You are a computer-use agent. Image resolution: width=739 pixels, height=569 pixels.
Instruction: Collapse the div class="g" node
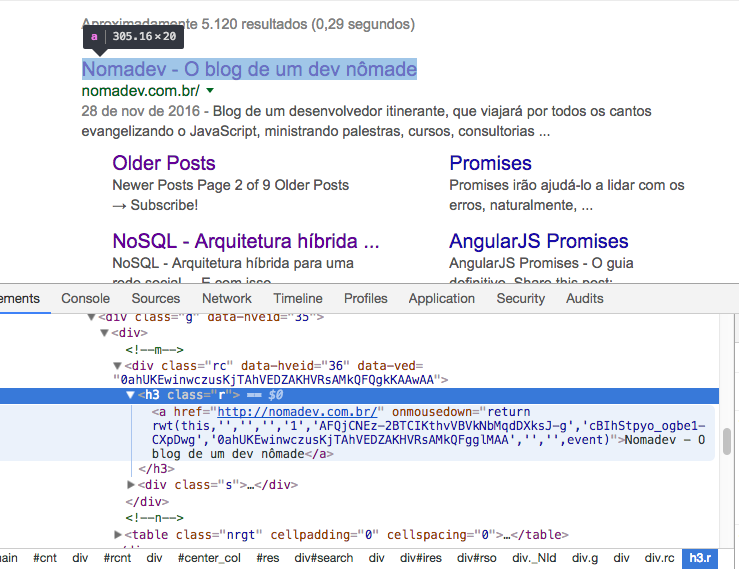[x=91, y=317]
